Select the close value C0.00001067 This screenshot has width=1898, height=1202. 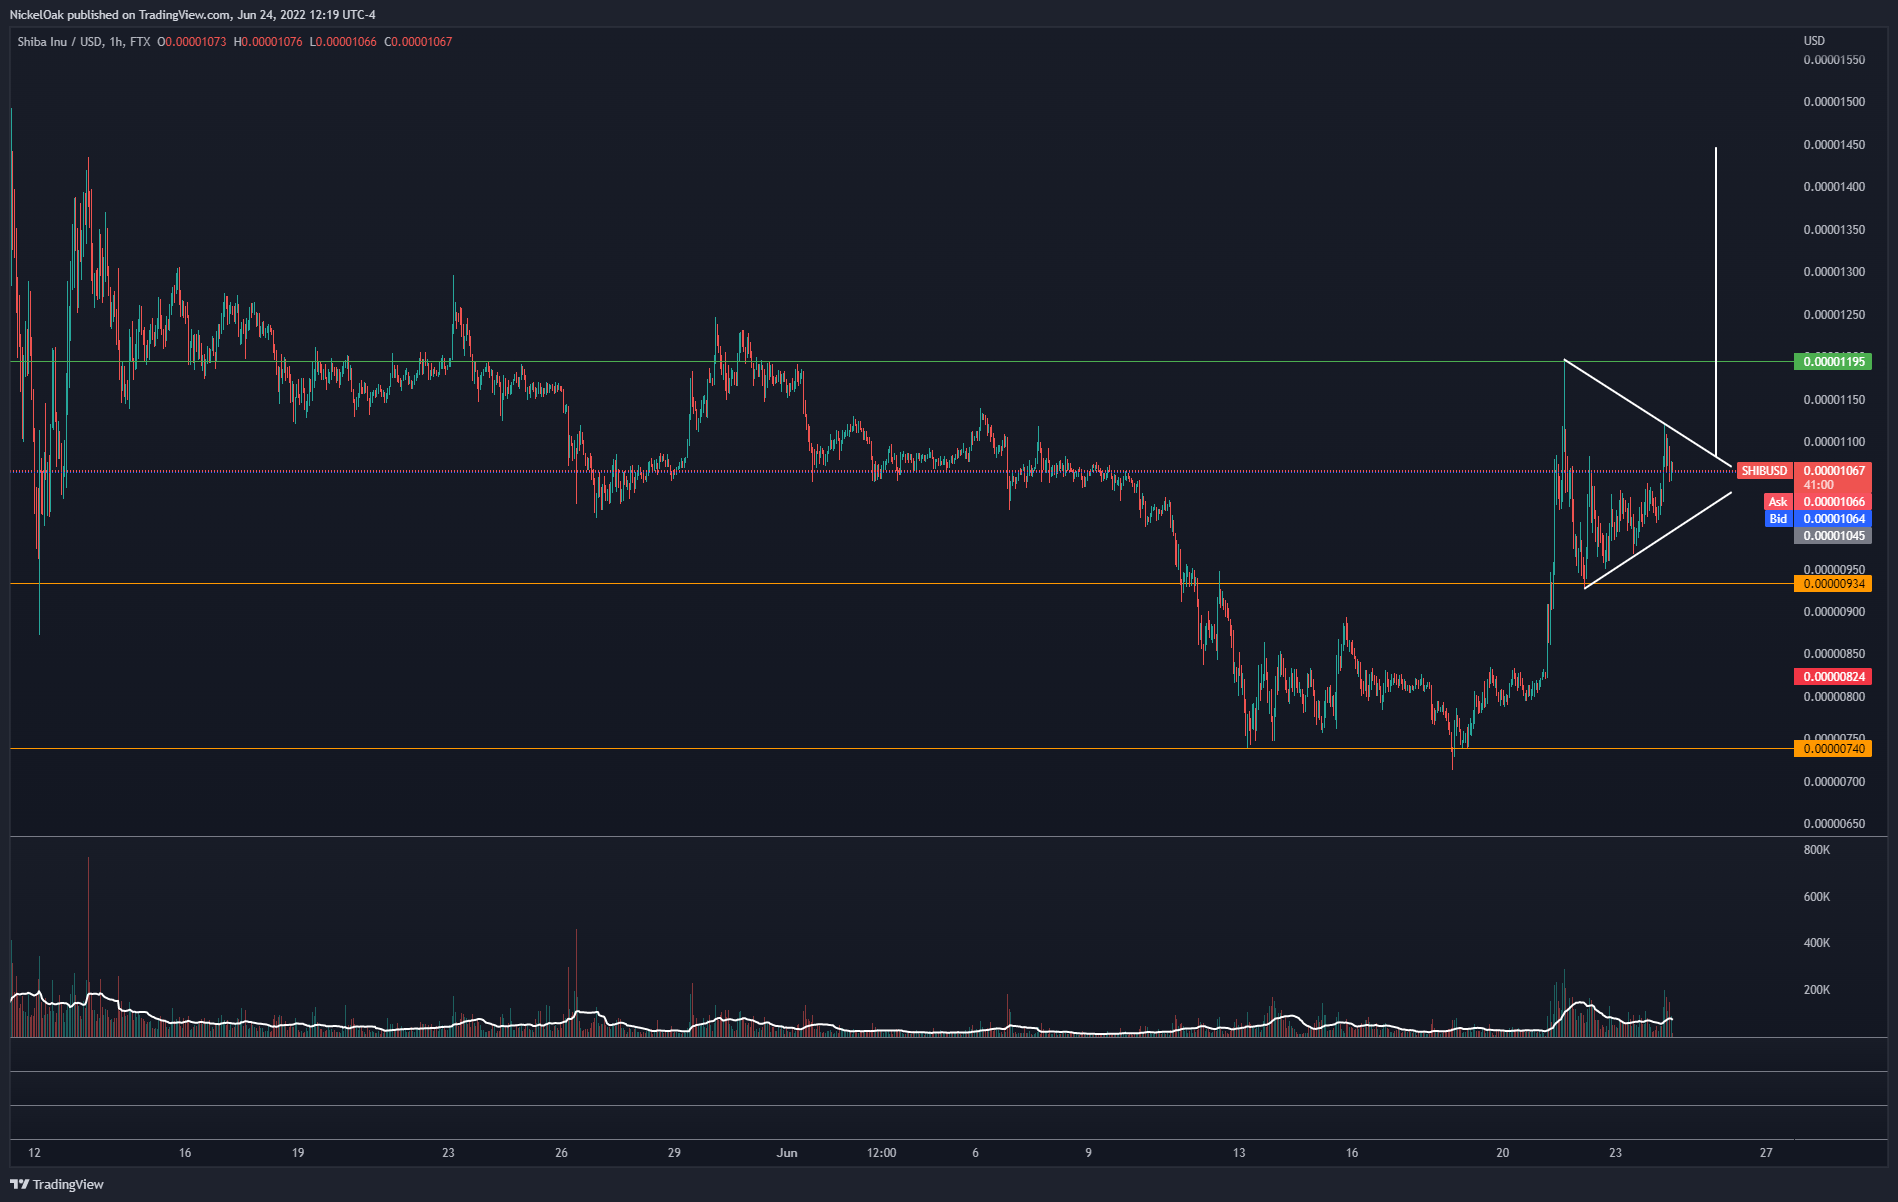(x=419, y=42)
